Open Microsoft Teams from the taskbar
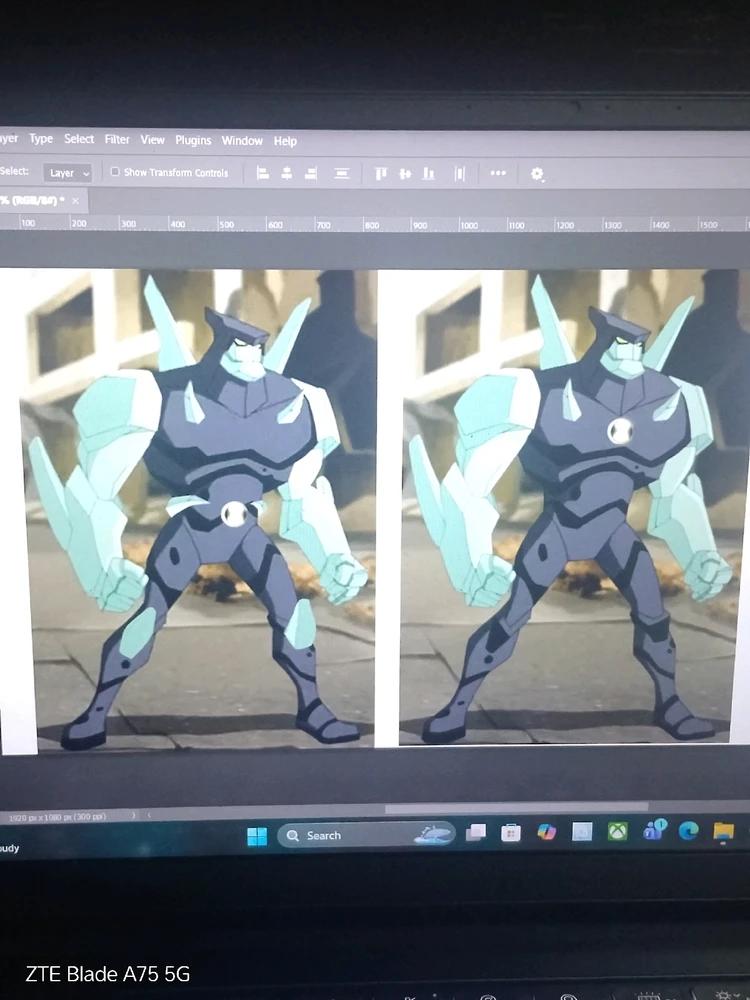This screenshot has width=750, height=1000. coord(654,830)
